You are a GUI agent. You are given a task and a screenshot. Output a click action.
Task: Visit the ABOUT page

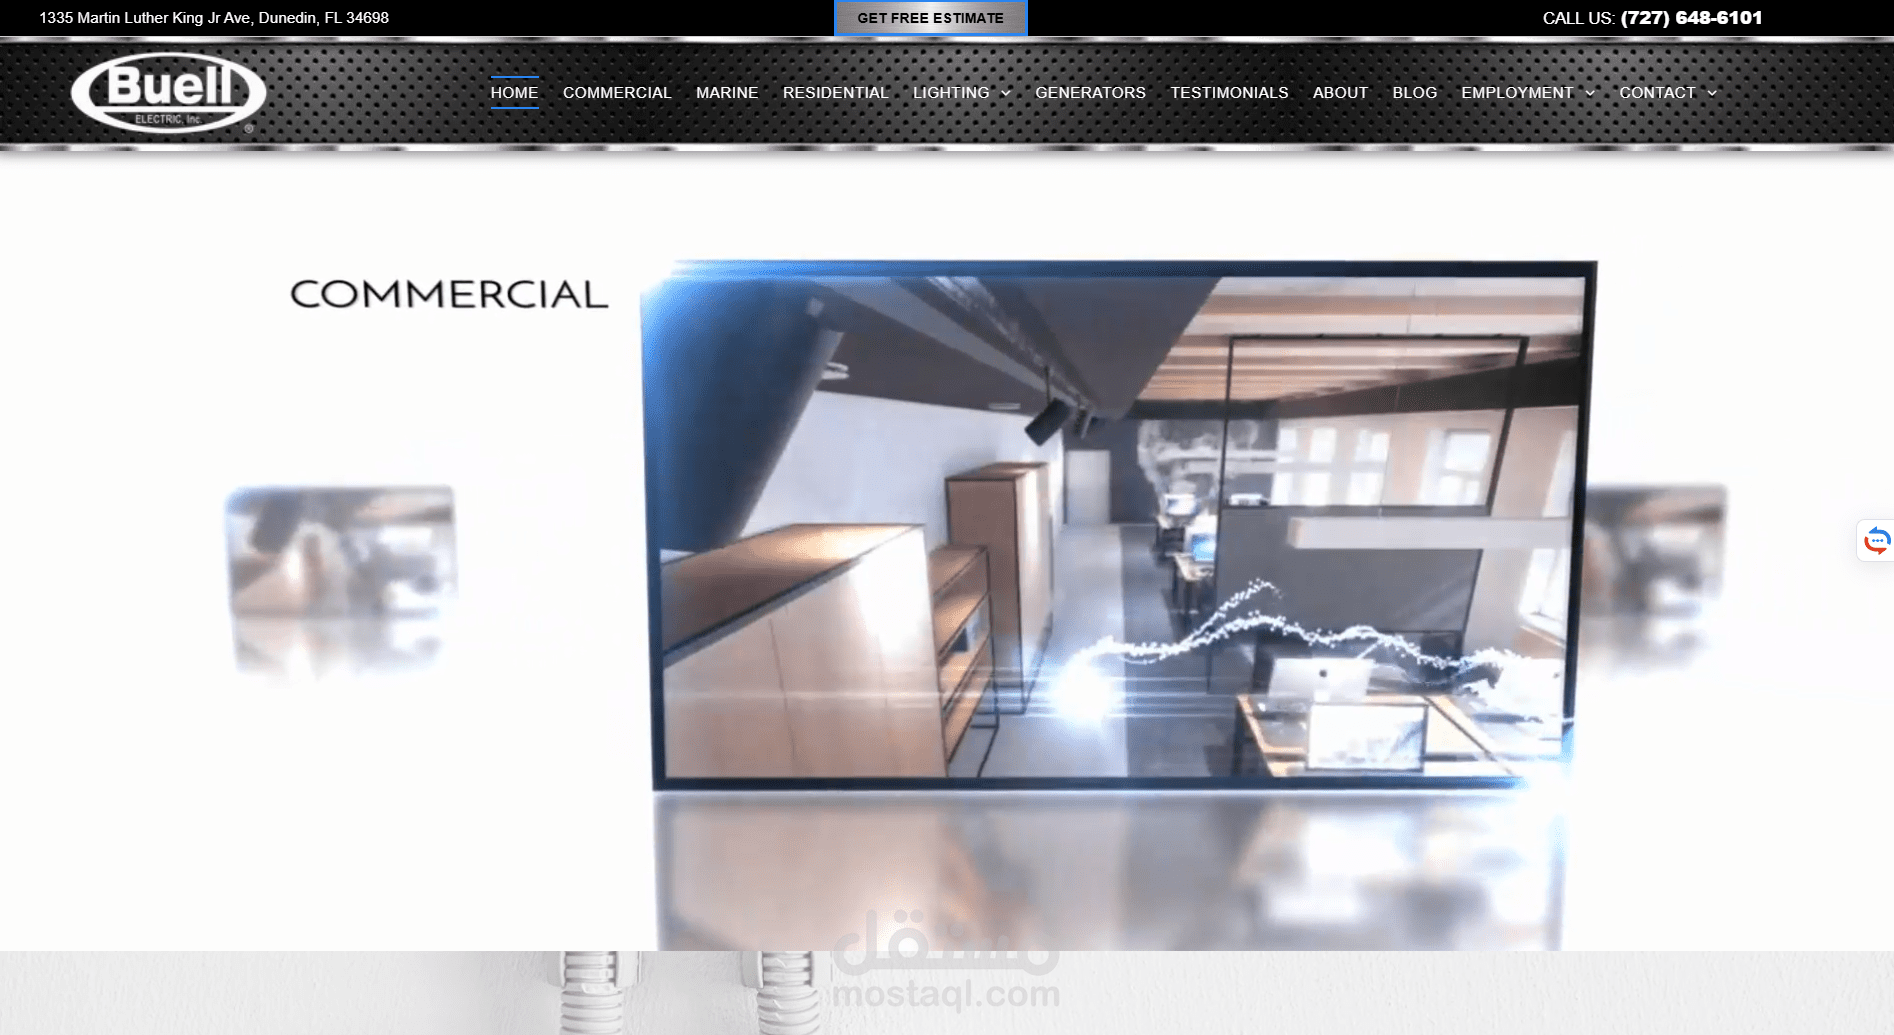click(1340, 92)
